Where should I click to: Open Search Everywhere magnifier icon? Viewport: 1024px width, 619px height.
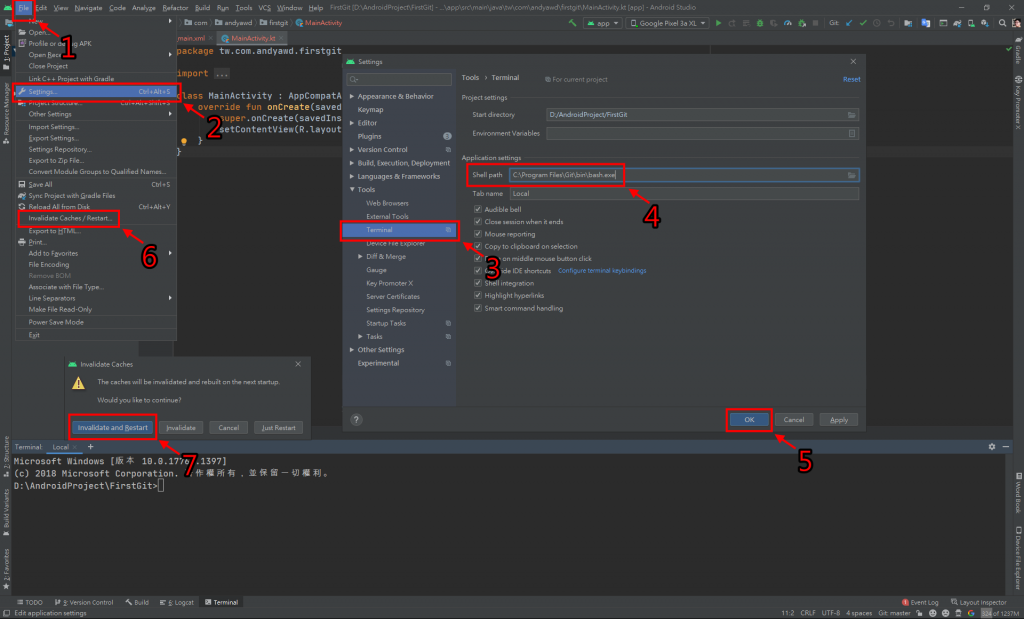pyautogui.click(x=1002, y=23)
